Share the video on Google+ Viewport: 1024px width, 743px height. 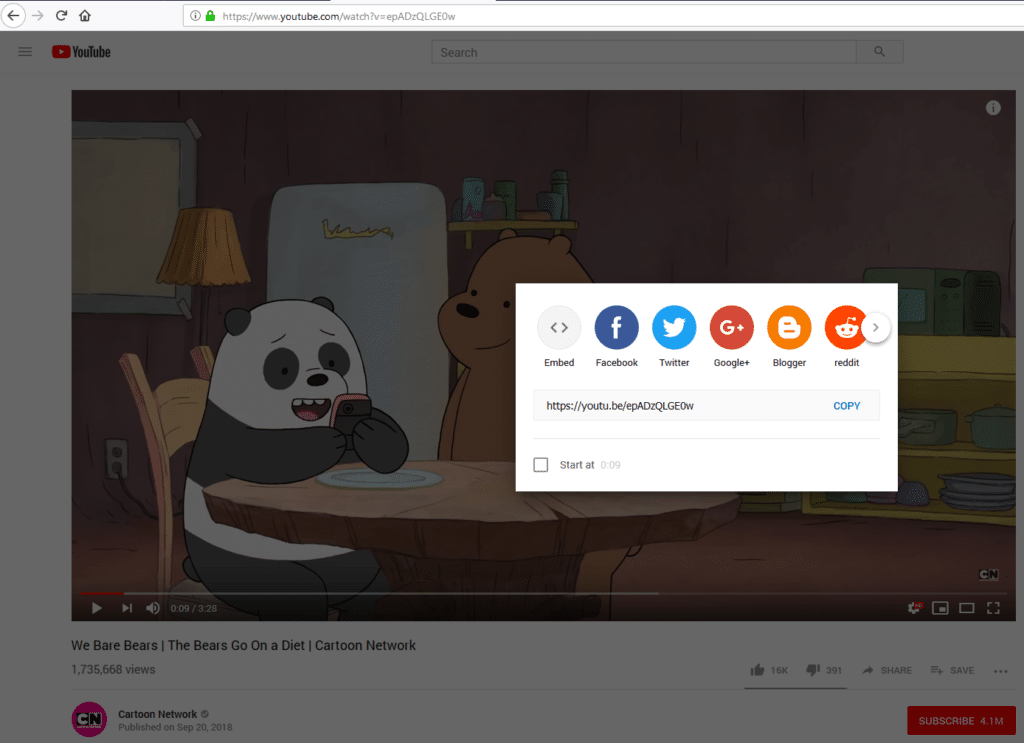731,327
